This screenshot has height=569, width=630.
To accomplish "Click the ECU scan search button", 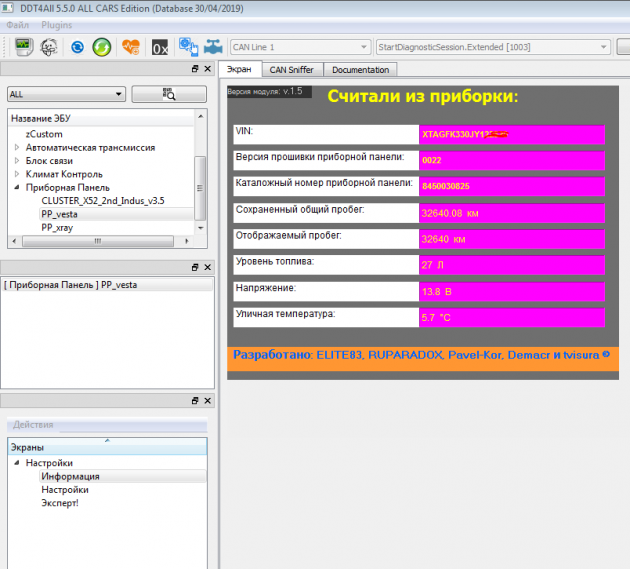I will pos(169,94).
